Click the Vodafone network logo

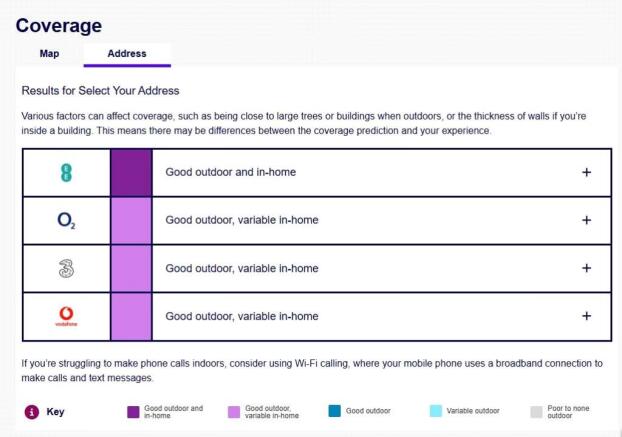(66, 316)
